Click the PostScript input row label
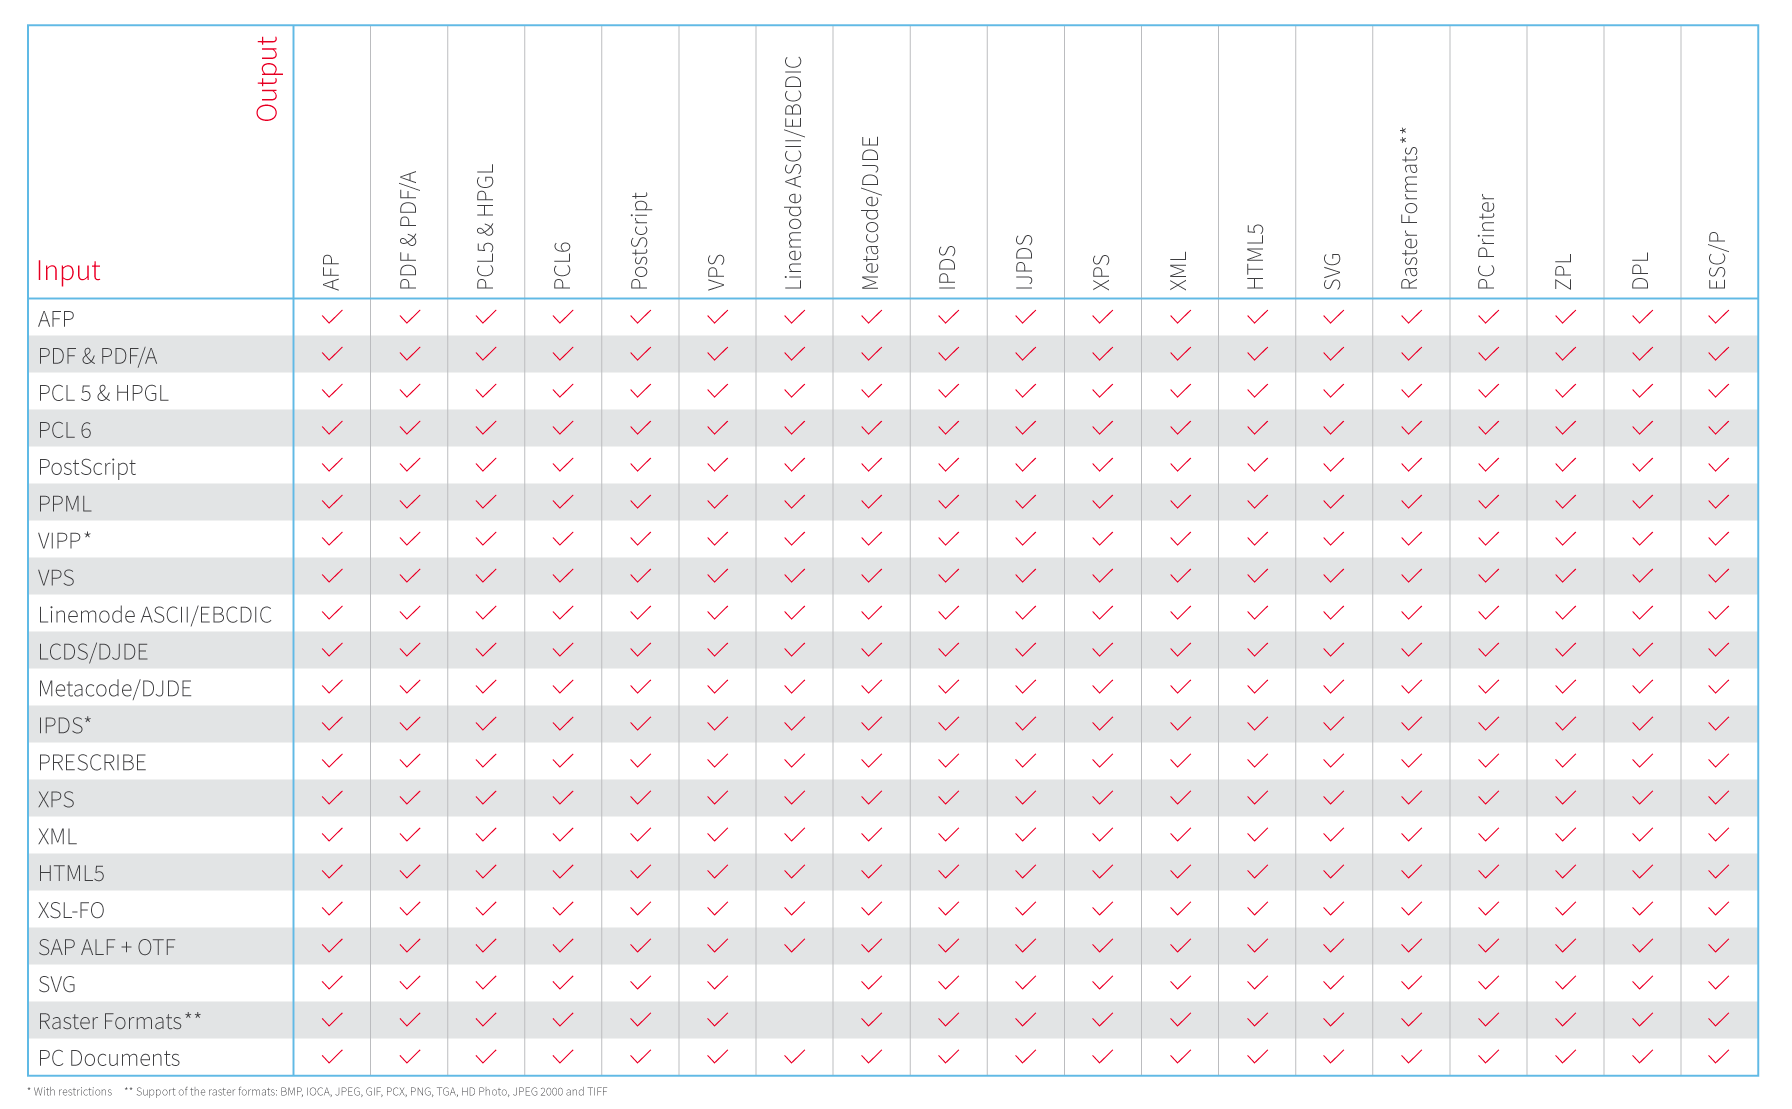 [x=87, y=467]
